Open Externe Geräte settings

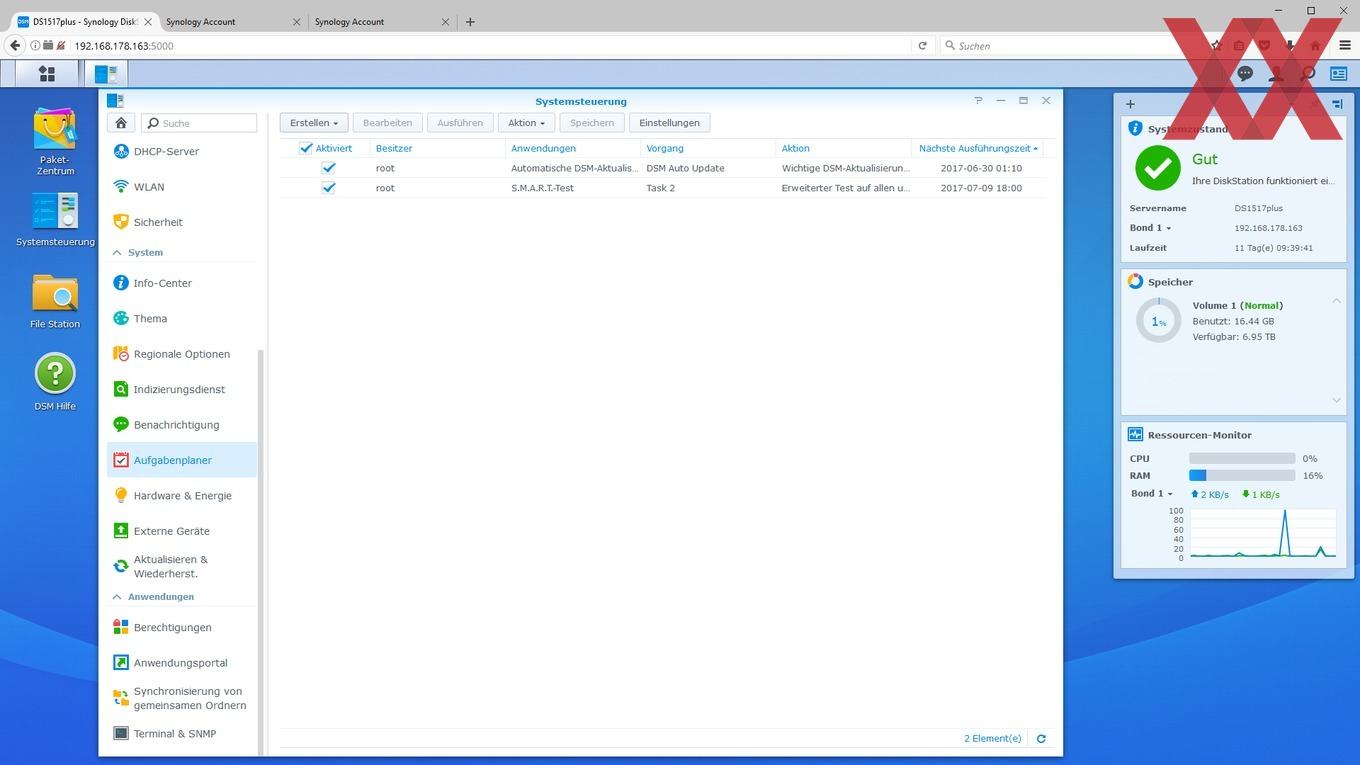pyautogui.click(x=181, y=531)
